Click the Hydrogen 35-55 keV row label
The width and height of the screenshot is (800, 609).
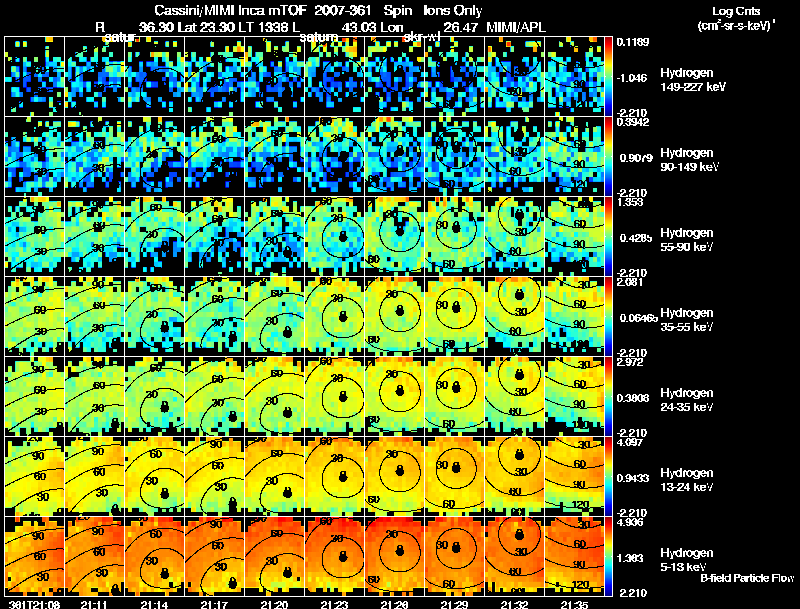click(687, 320)
